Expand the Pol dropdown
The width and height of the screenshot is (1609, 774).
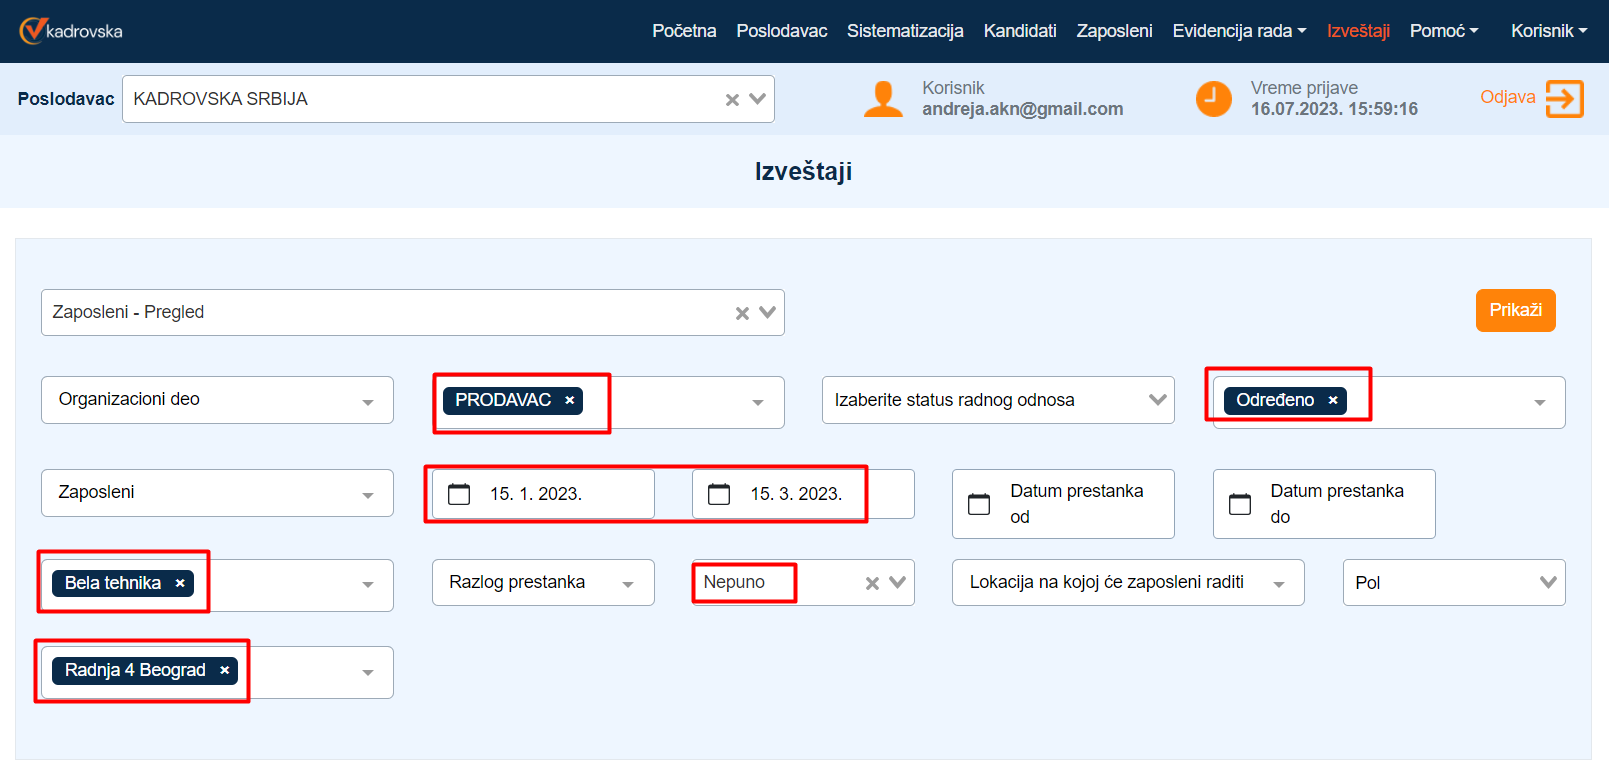[1547, 583]
